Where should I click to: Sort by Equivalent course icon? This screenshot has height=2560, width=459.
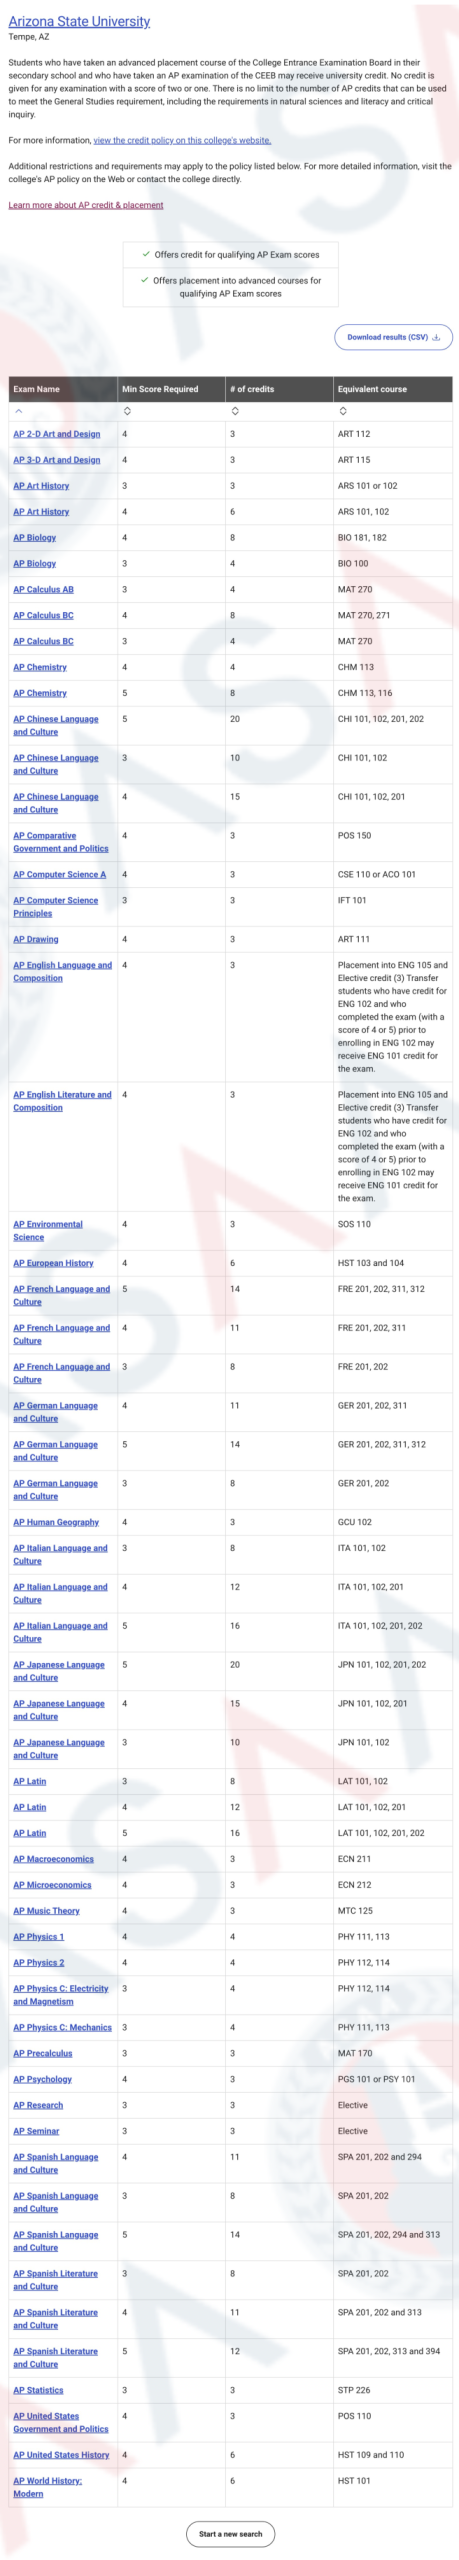pyautogui.click(x=343, y=411)
